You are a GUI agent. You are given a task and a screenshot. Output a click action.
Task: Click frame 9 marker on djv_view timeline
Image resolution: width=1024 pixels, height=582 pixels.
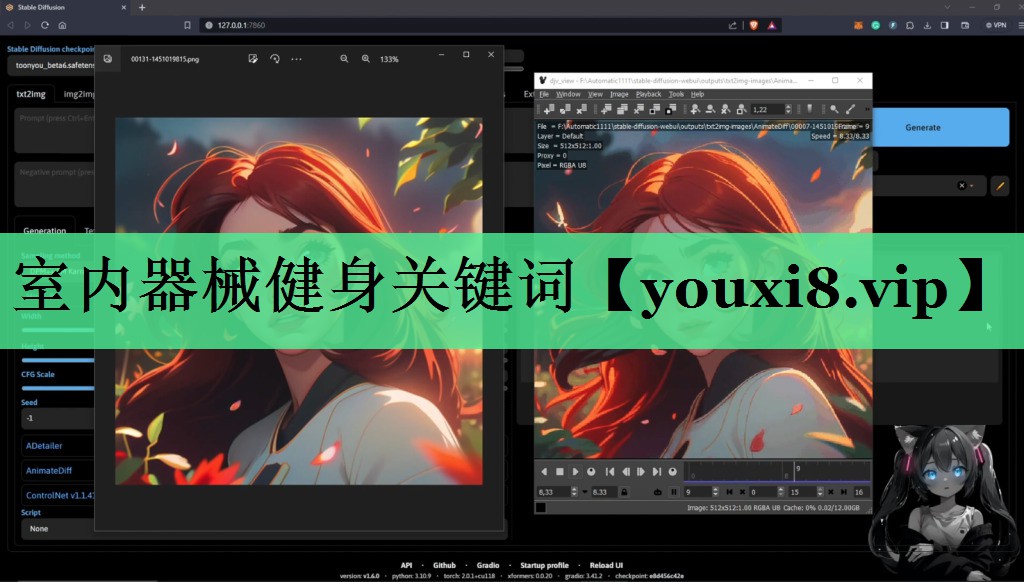pyautogui.click(x=795, y=472)
